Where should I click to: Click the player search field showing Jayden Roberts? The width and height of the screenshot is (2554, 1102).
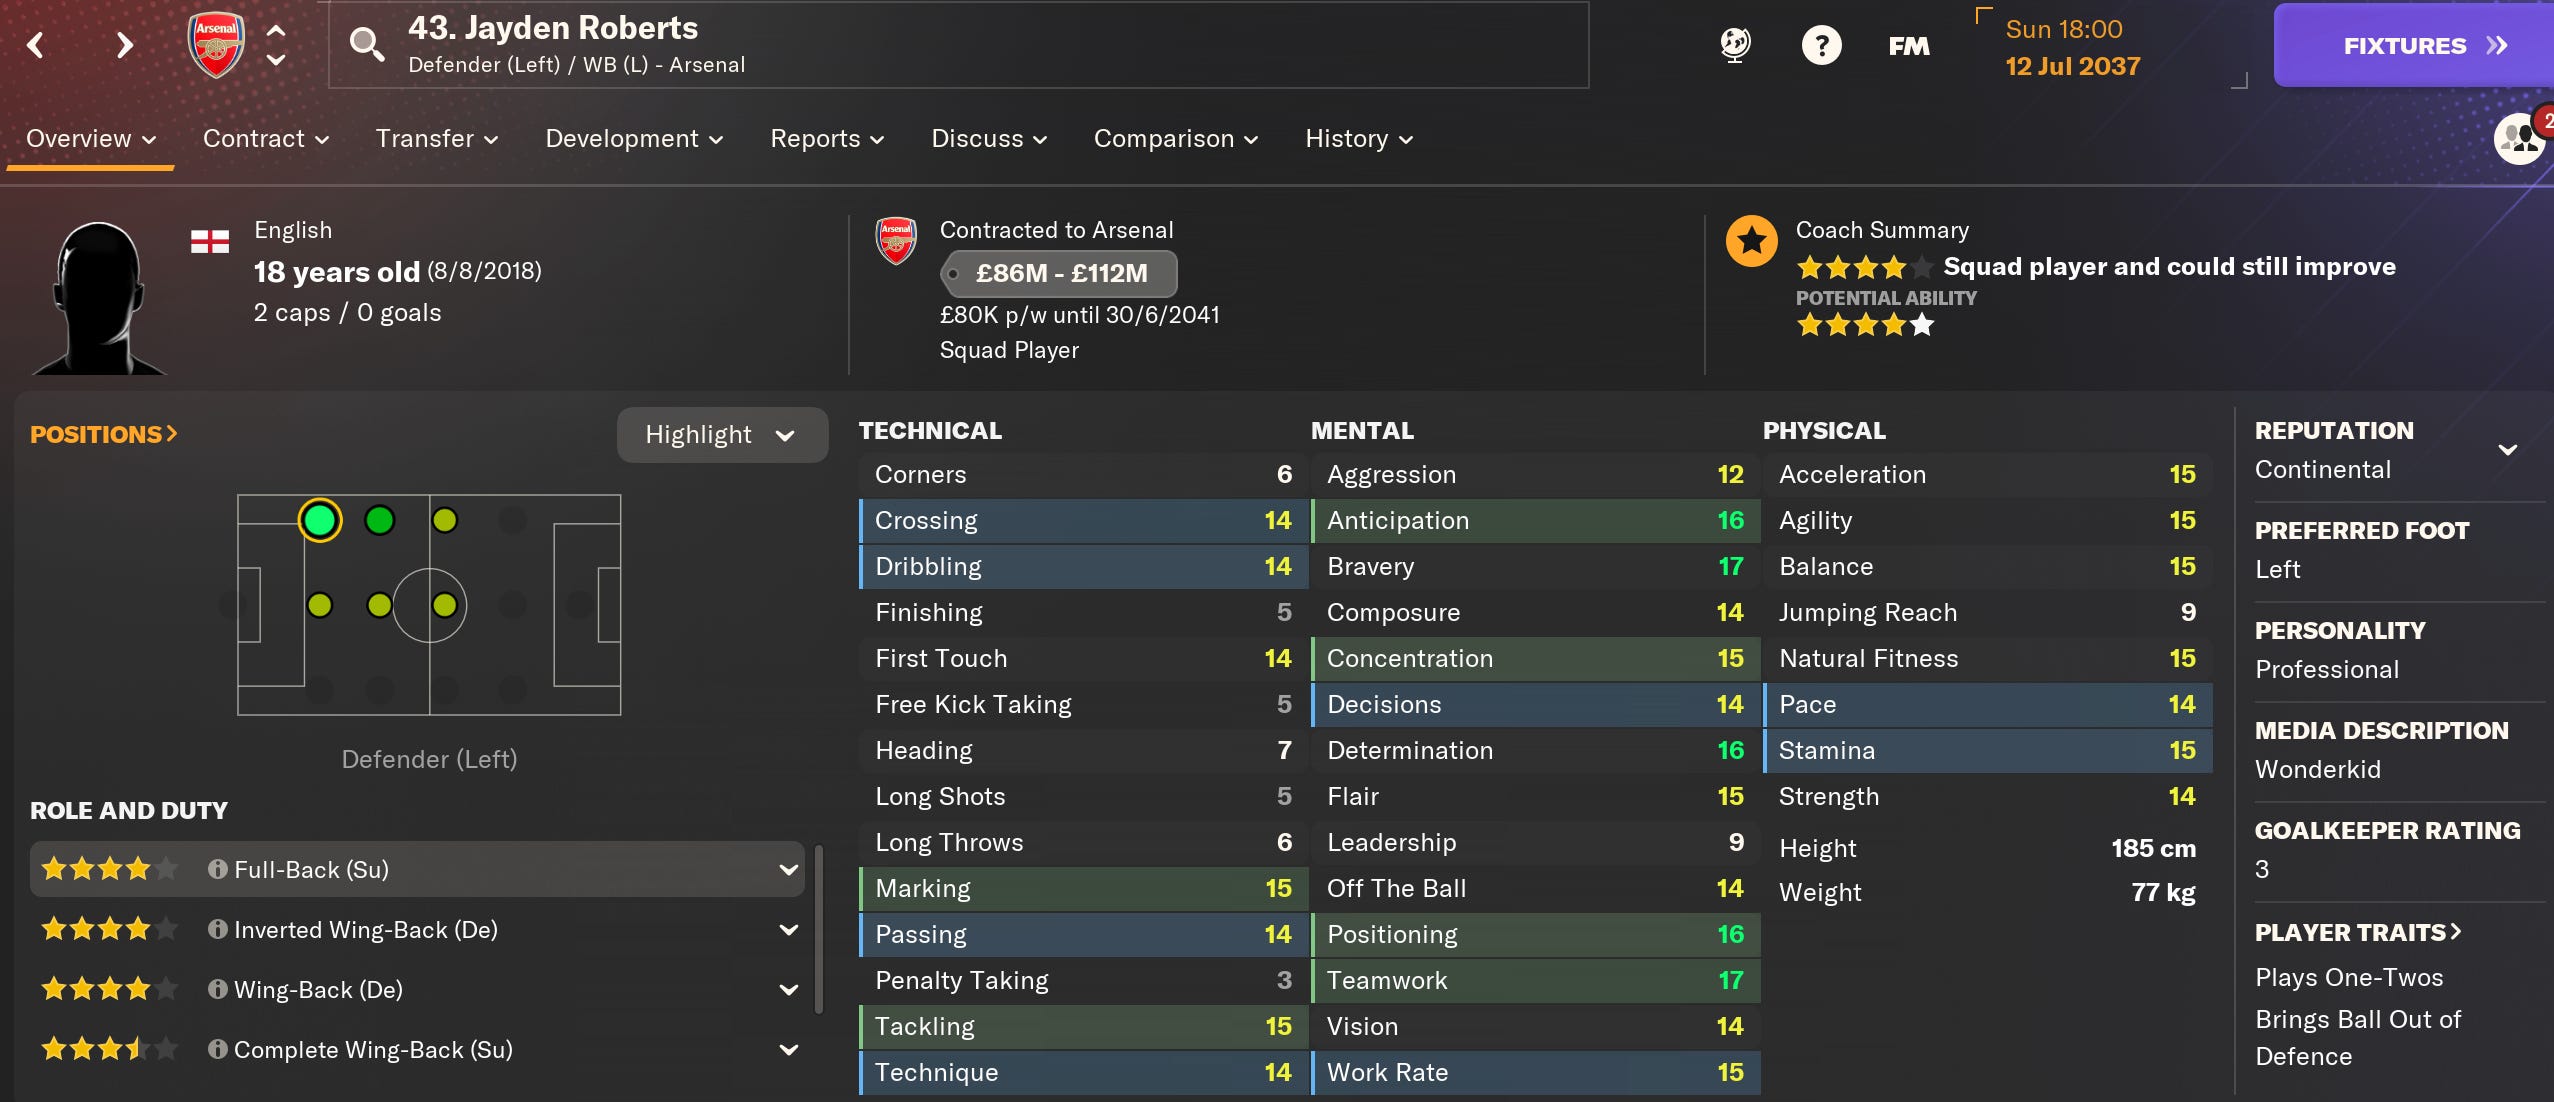(x=958, y=45)
